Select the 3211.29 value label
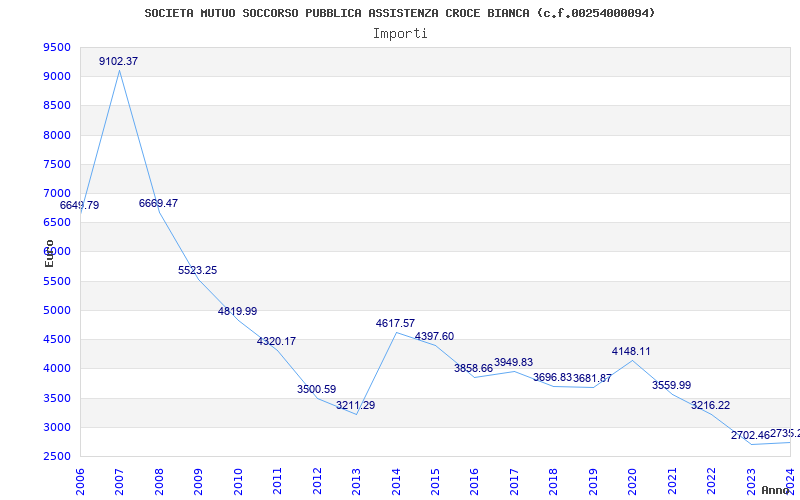The height and width of the screenshot is (500, 800). pos(356,406)
